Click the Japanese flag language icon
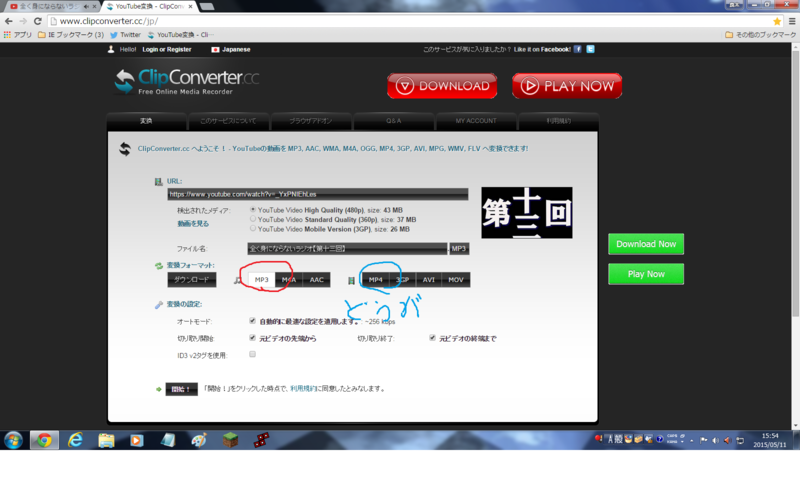Viewport: 800px width, 500px height. [215, 49]
